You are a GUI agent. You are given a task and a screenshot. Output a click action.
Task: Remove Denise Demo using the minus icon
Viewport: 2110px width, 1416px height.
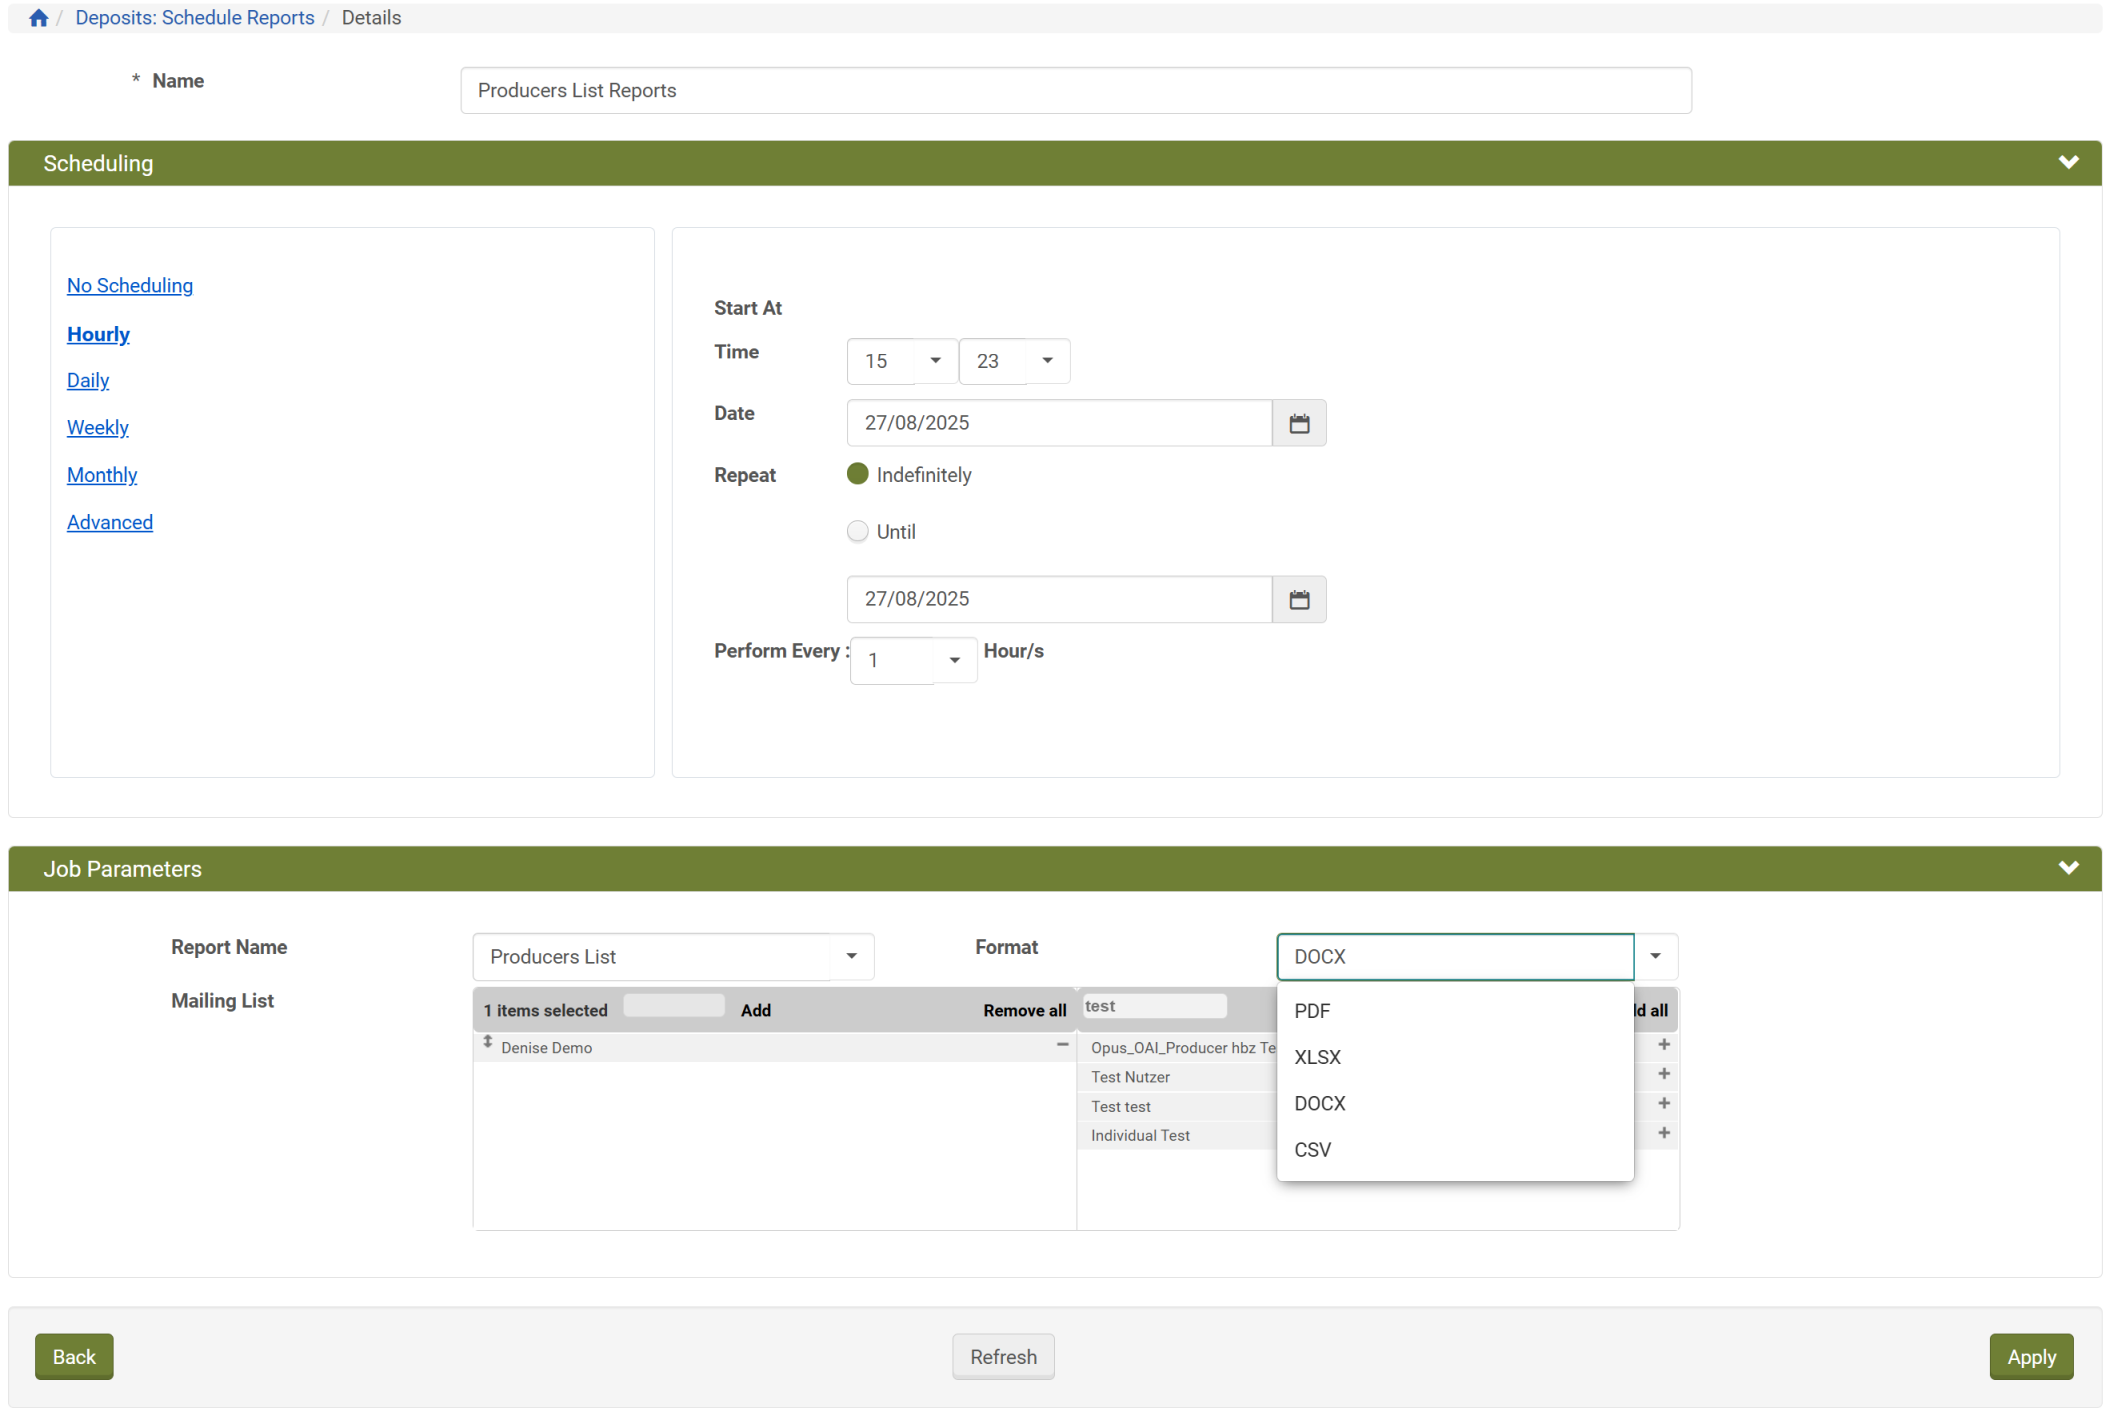tap(1062, 1045)
